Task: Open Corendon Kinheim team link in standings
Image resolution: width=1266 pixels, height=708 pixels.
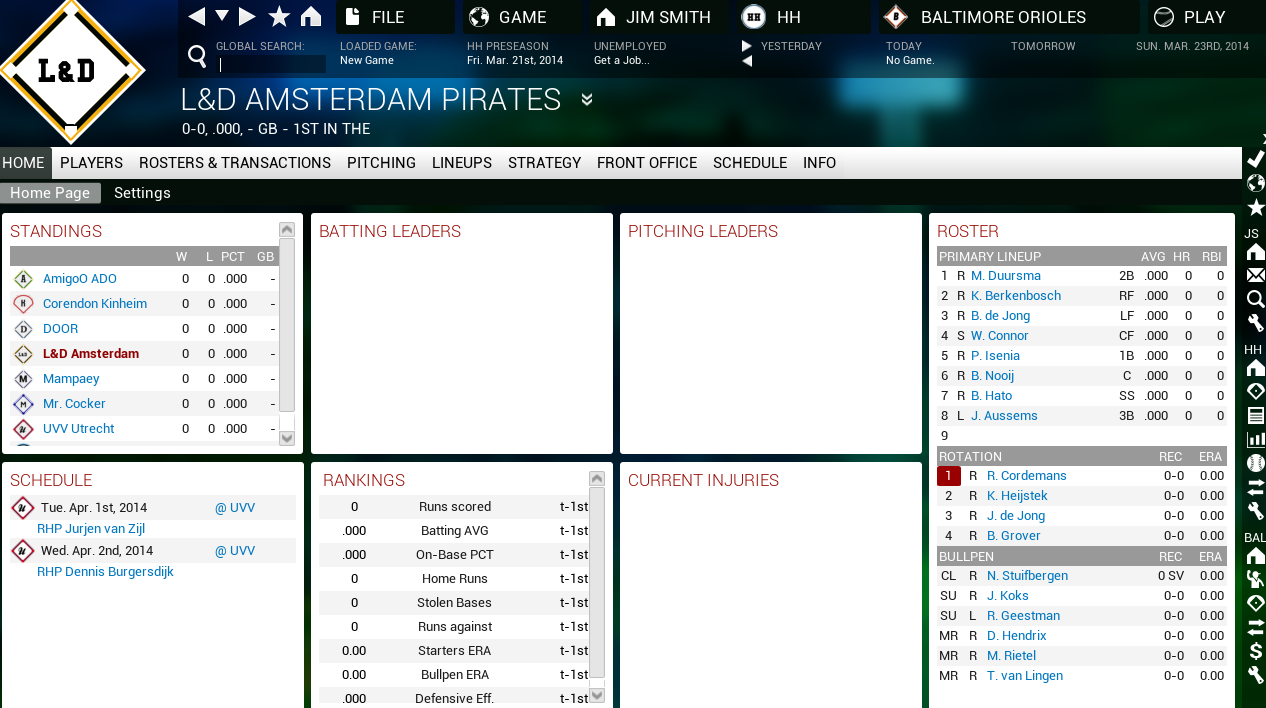Action: coord(95,304)
